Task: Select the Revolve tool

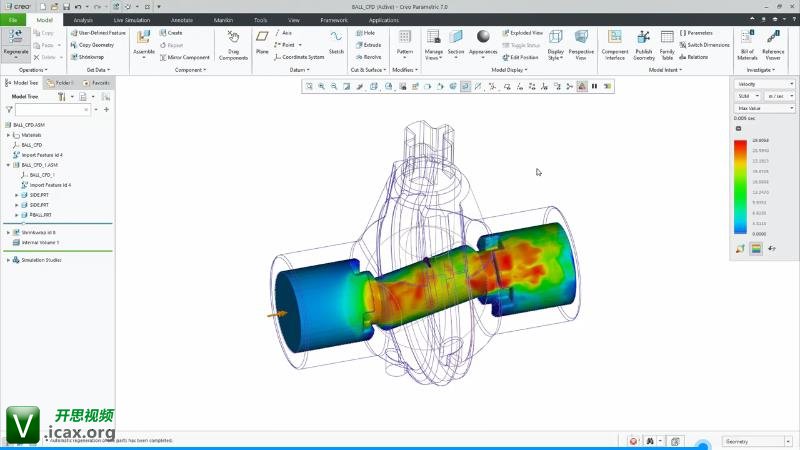Action: pyautogui.click(x=368, y=57)
